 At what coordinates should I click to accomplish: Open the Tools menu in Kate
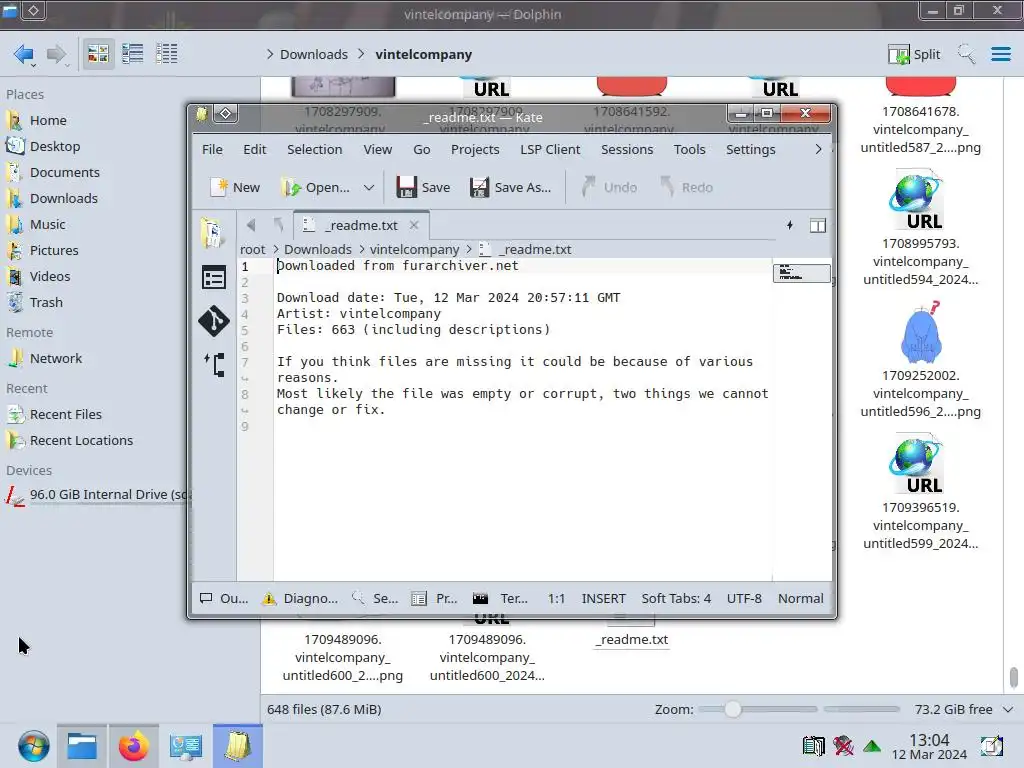(690, 150)
